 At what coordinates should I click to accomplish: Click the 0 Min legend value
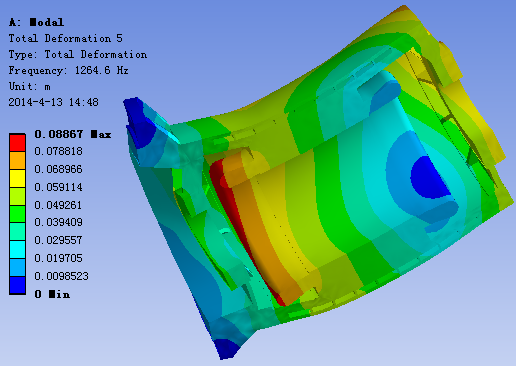point(52,294)
